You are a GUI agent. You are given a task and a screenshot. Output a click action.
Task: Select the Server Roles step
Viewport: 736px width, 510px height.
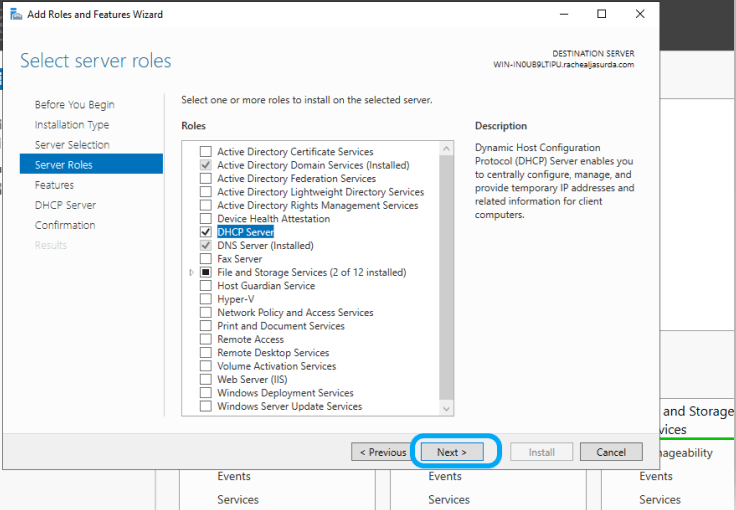[x=92, y=165]
